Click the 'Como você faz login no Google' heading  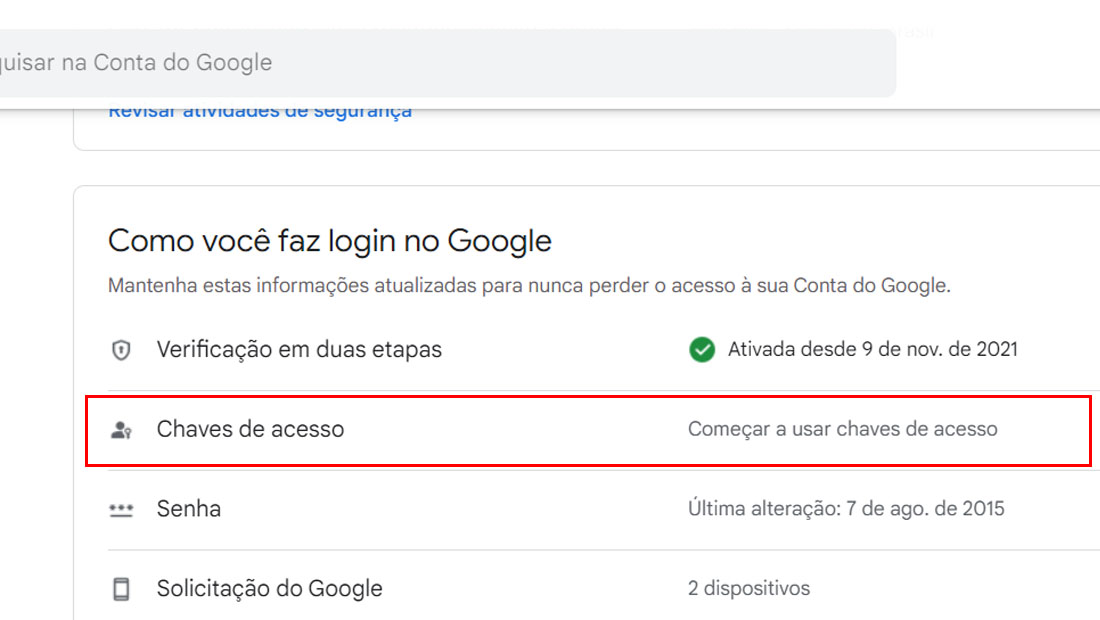pyautogui.click(x=330, y=241)
